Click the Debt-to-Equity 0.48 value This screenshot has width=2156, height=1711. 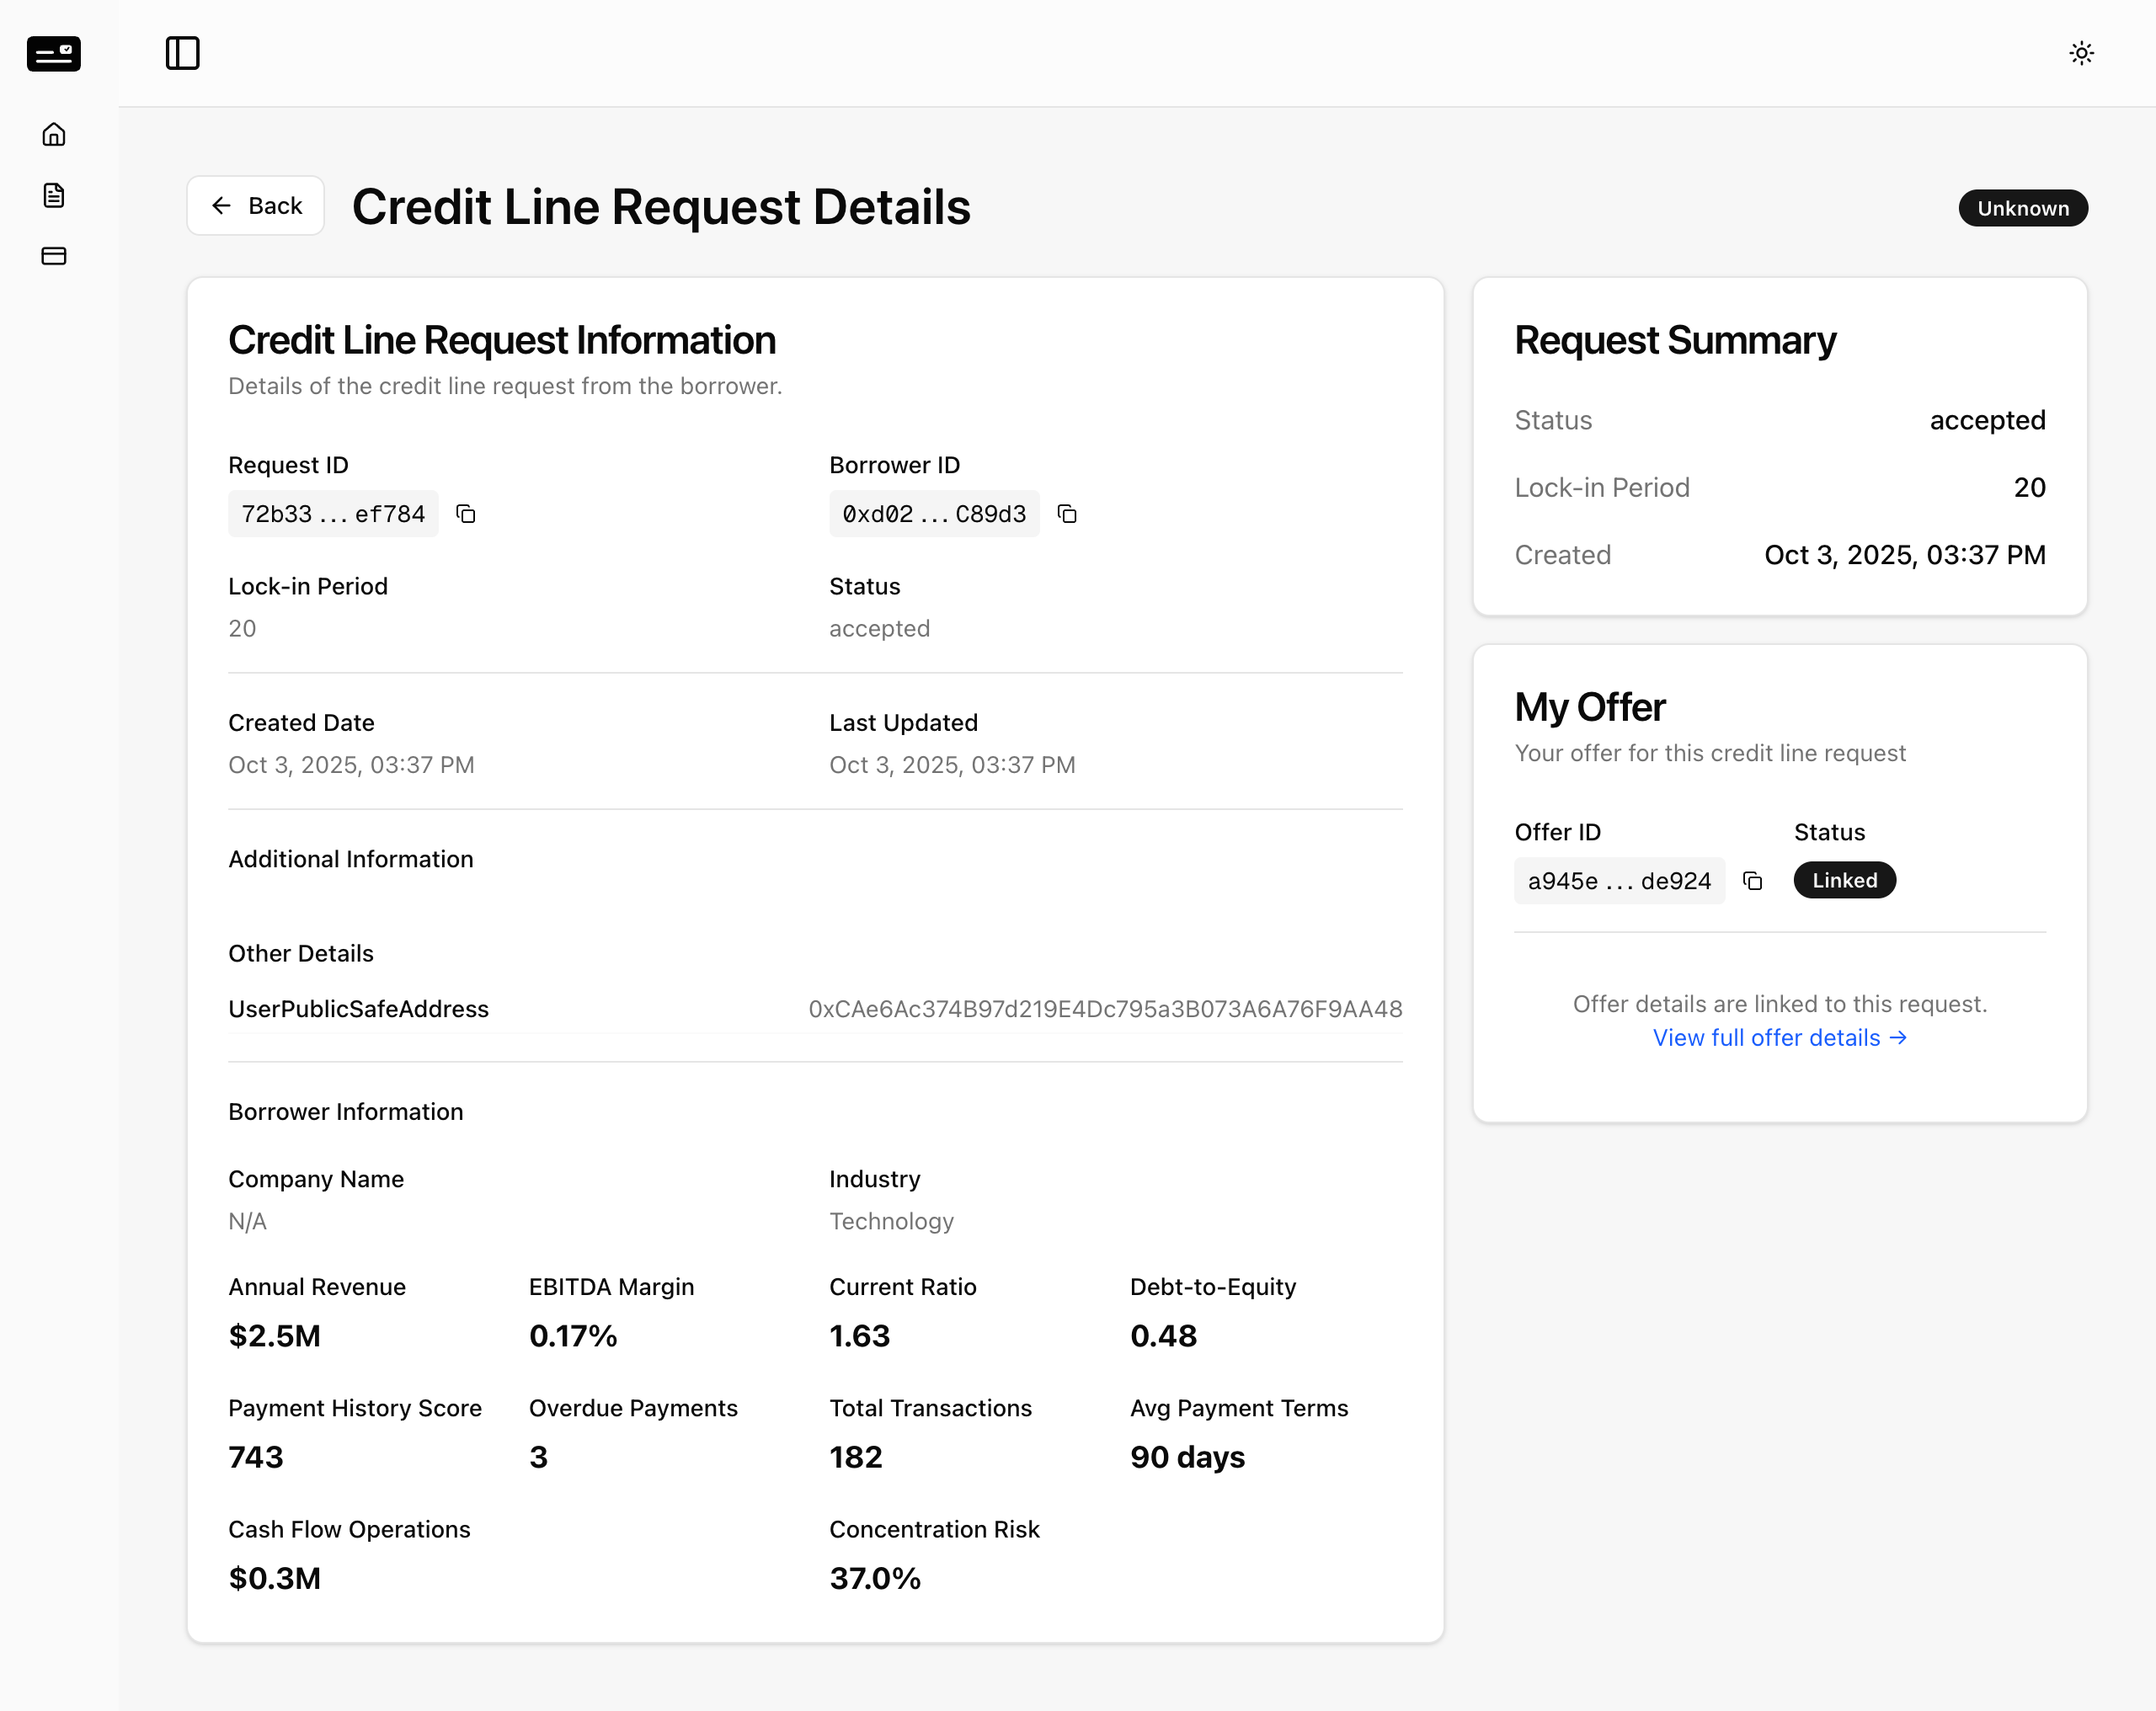pyautogui.click(x=1163, y=1336)
